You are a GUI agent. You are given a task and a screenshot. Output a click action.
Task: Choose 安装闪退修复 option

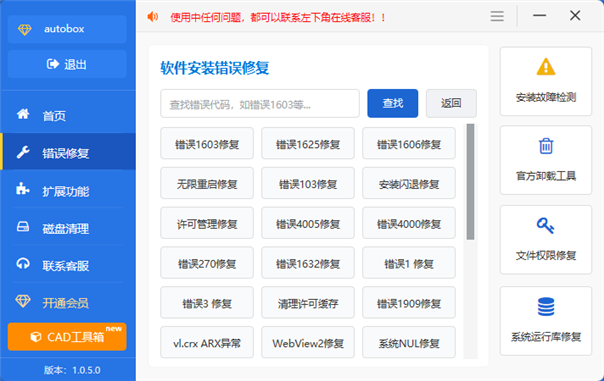click(409, 183)
